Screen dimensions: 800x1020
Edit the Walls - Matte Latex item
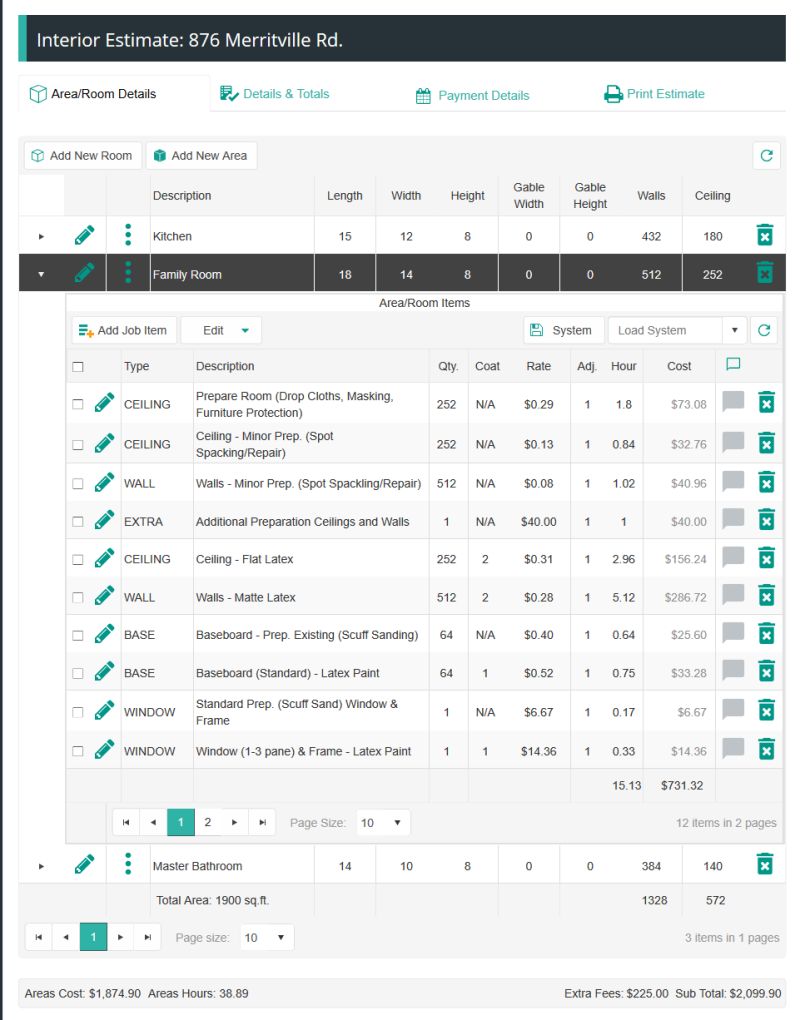pyautogui.click(x=104, y=597)
